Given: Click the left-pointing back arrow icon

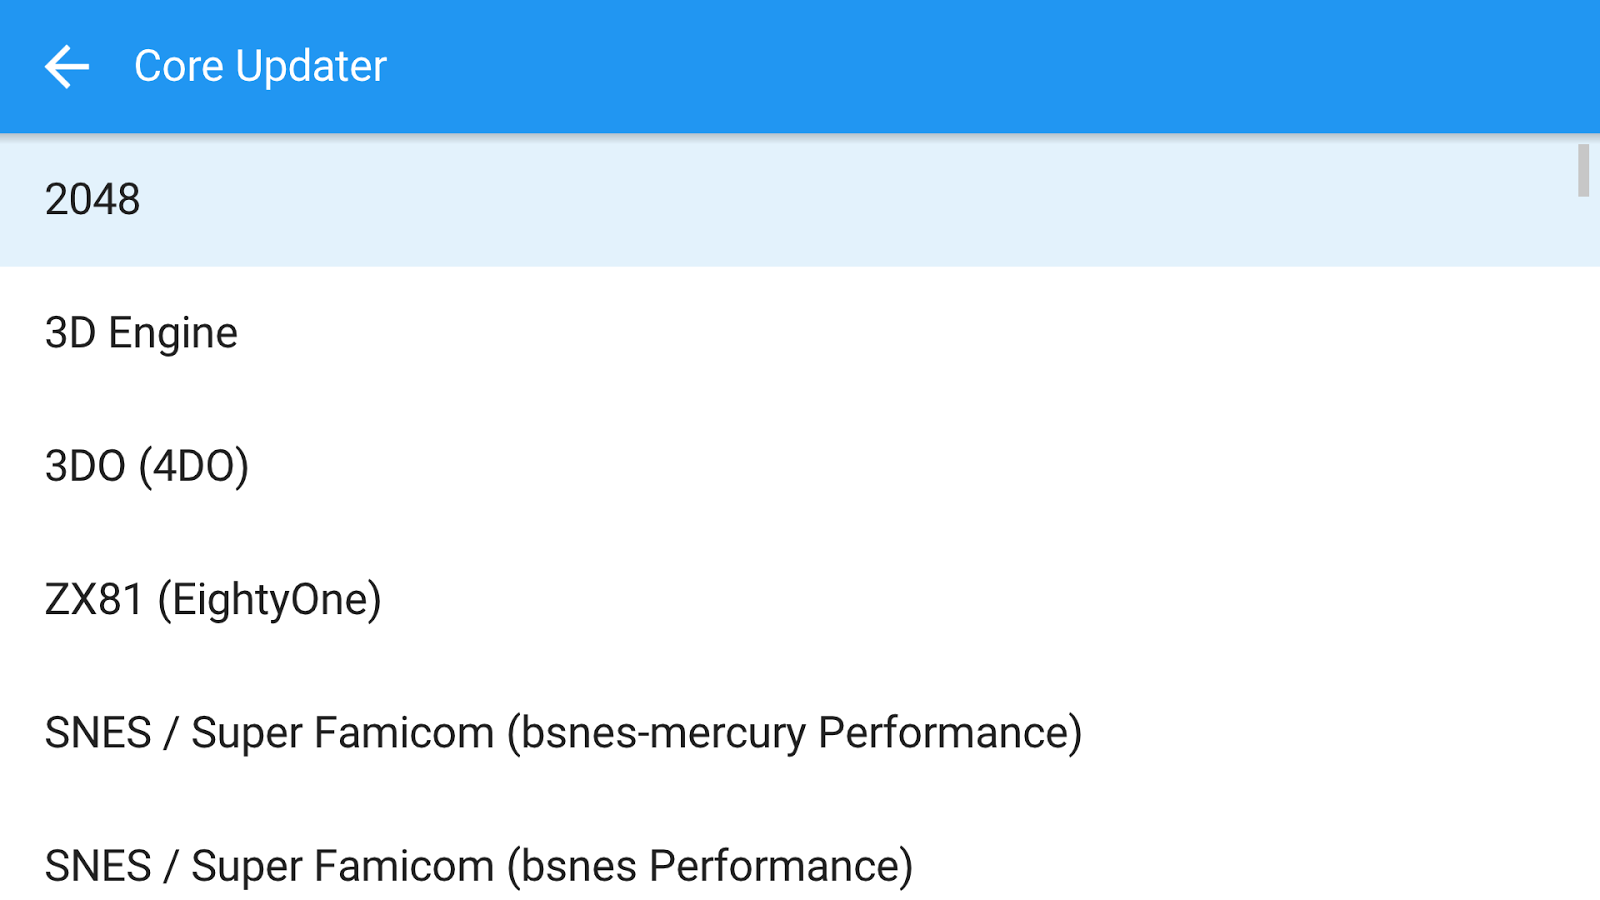Looking at the screenshot, I should point(67,67).
